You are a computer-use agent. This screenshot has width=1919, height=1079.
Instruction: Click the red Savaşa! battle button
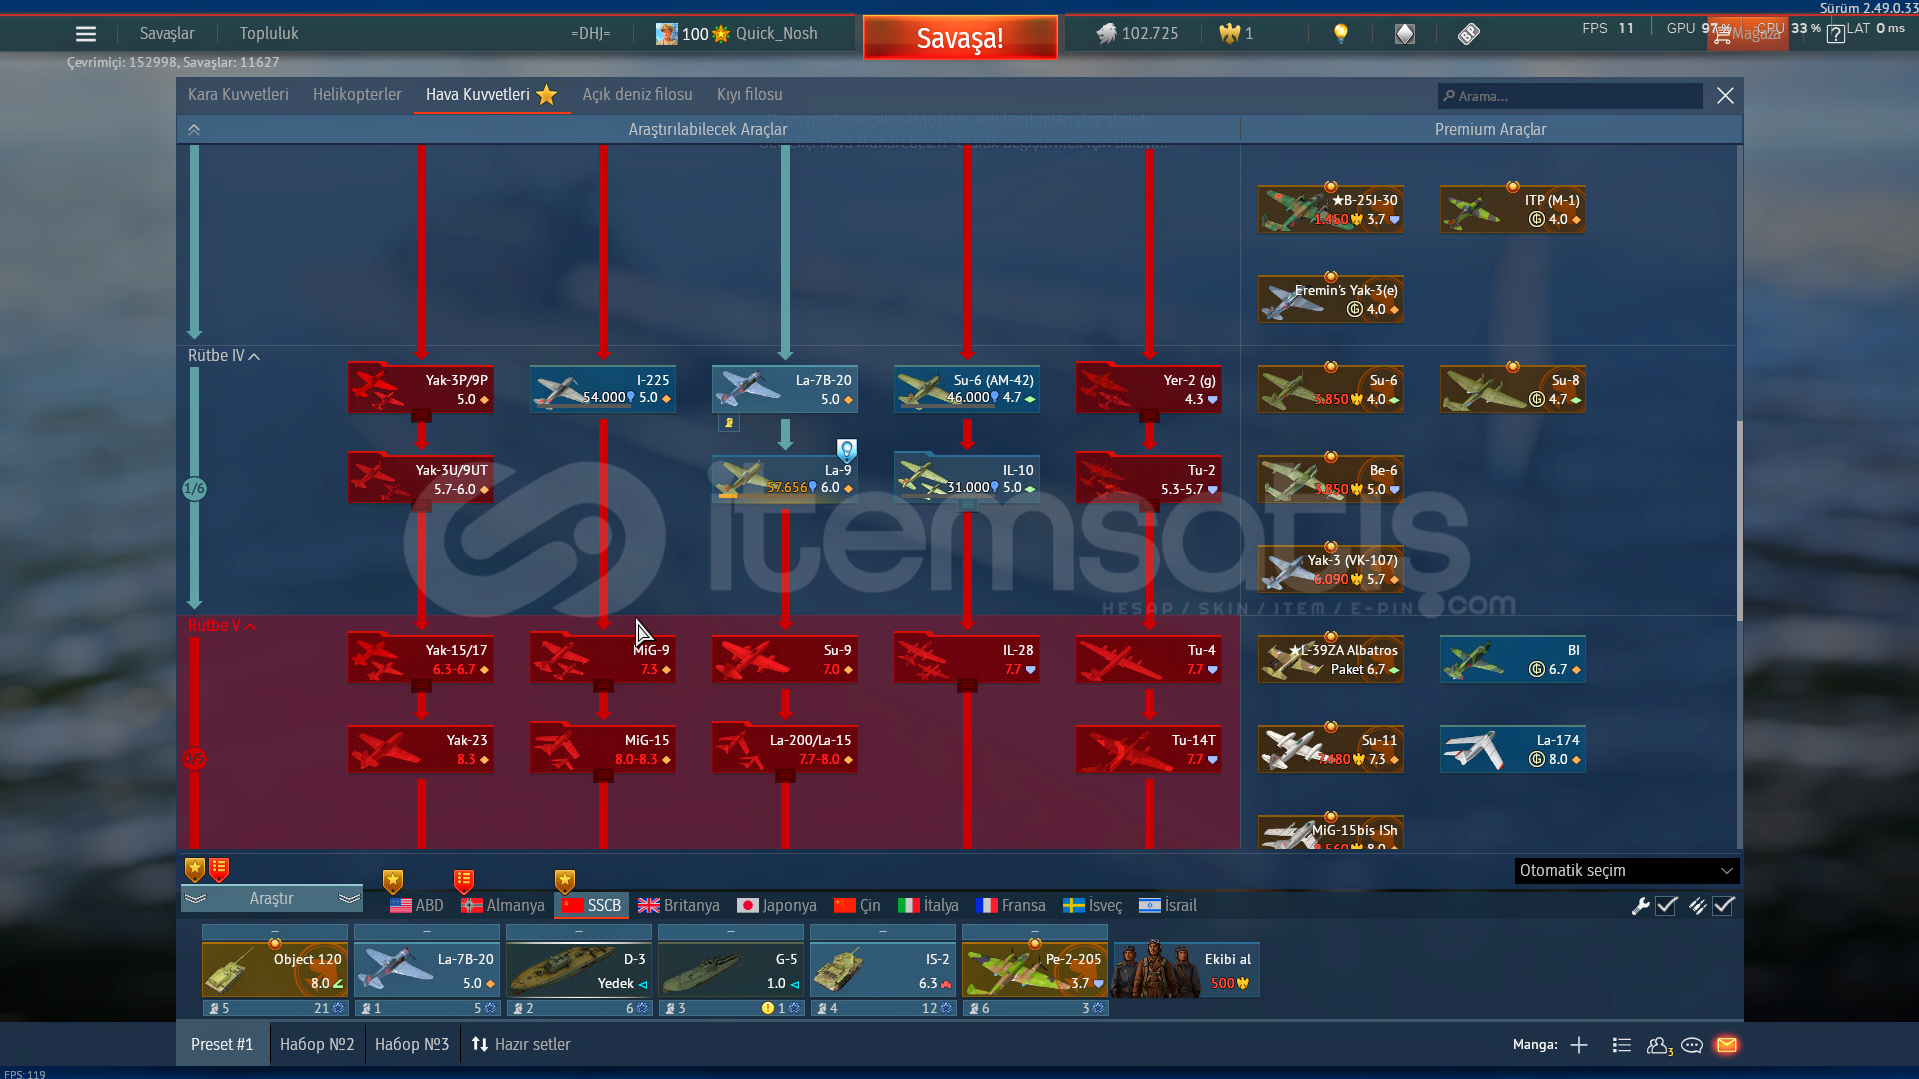tap(960, 38)
